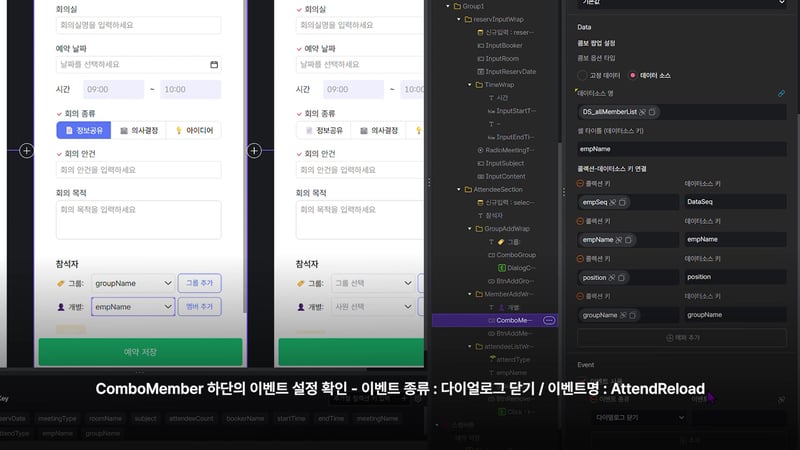Click the plus circle icon left of first preview
This screenshot has width=800, height=450.
click(x=27, y=151)
